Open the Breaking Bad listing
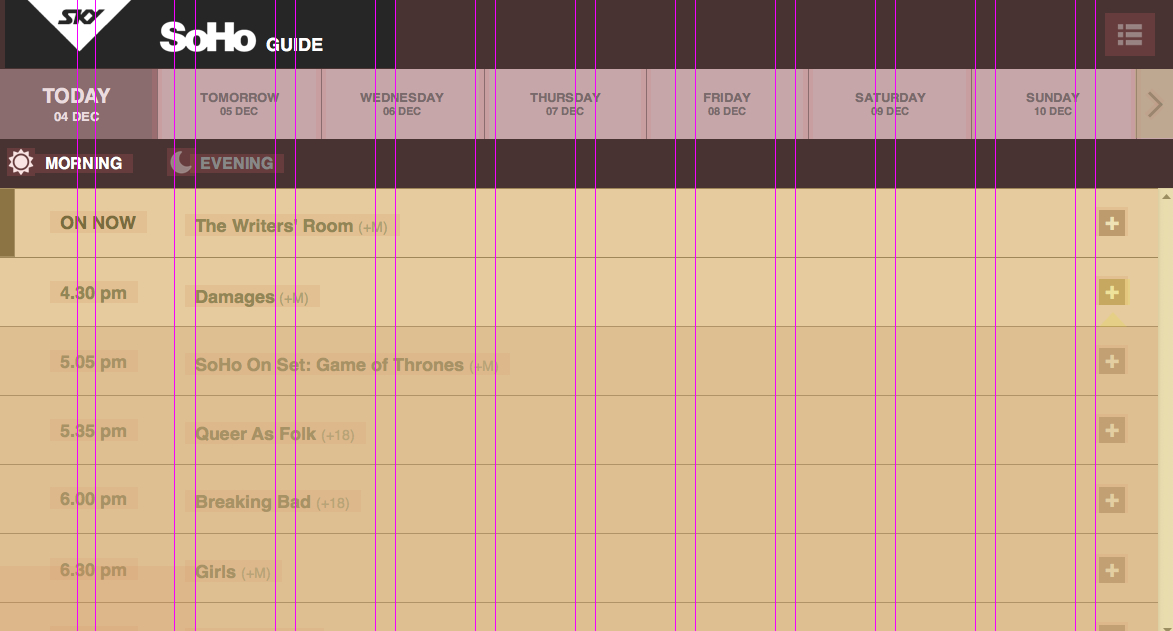The height and width of the screenshot is (631, 1173). [272, 502]
